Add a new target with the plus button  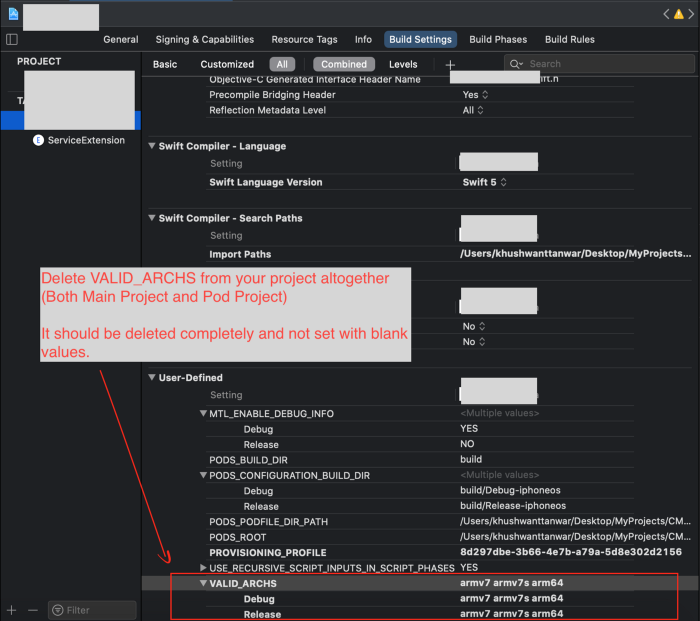12,610
